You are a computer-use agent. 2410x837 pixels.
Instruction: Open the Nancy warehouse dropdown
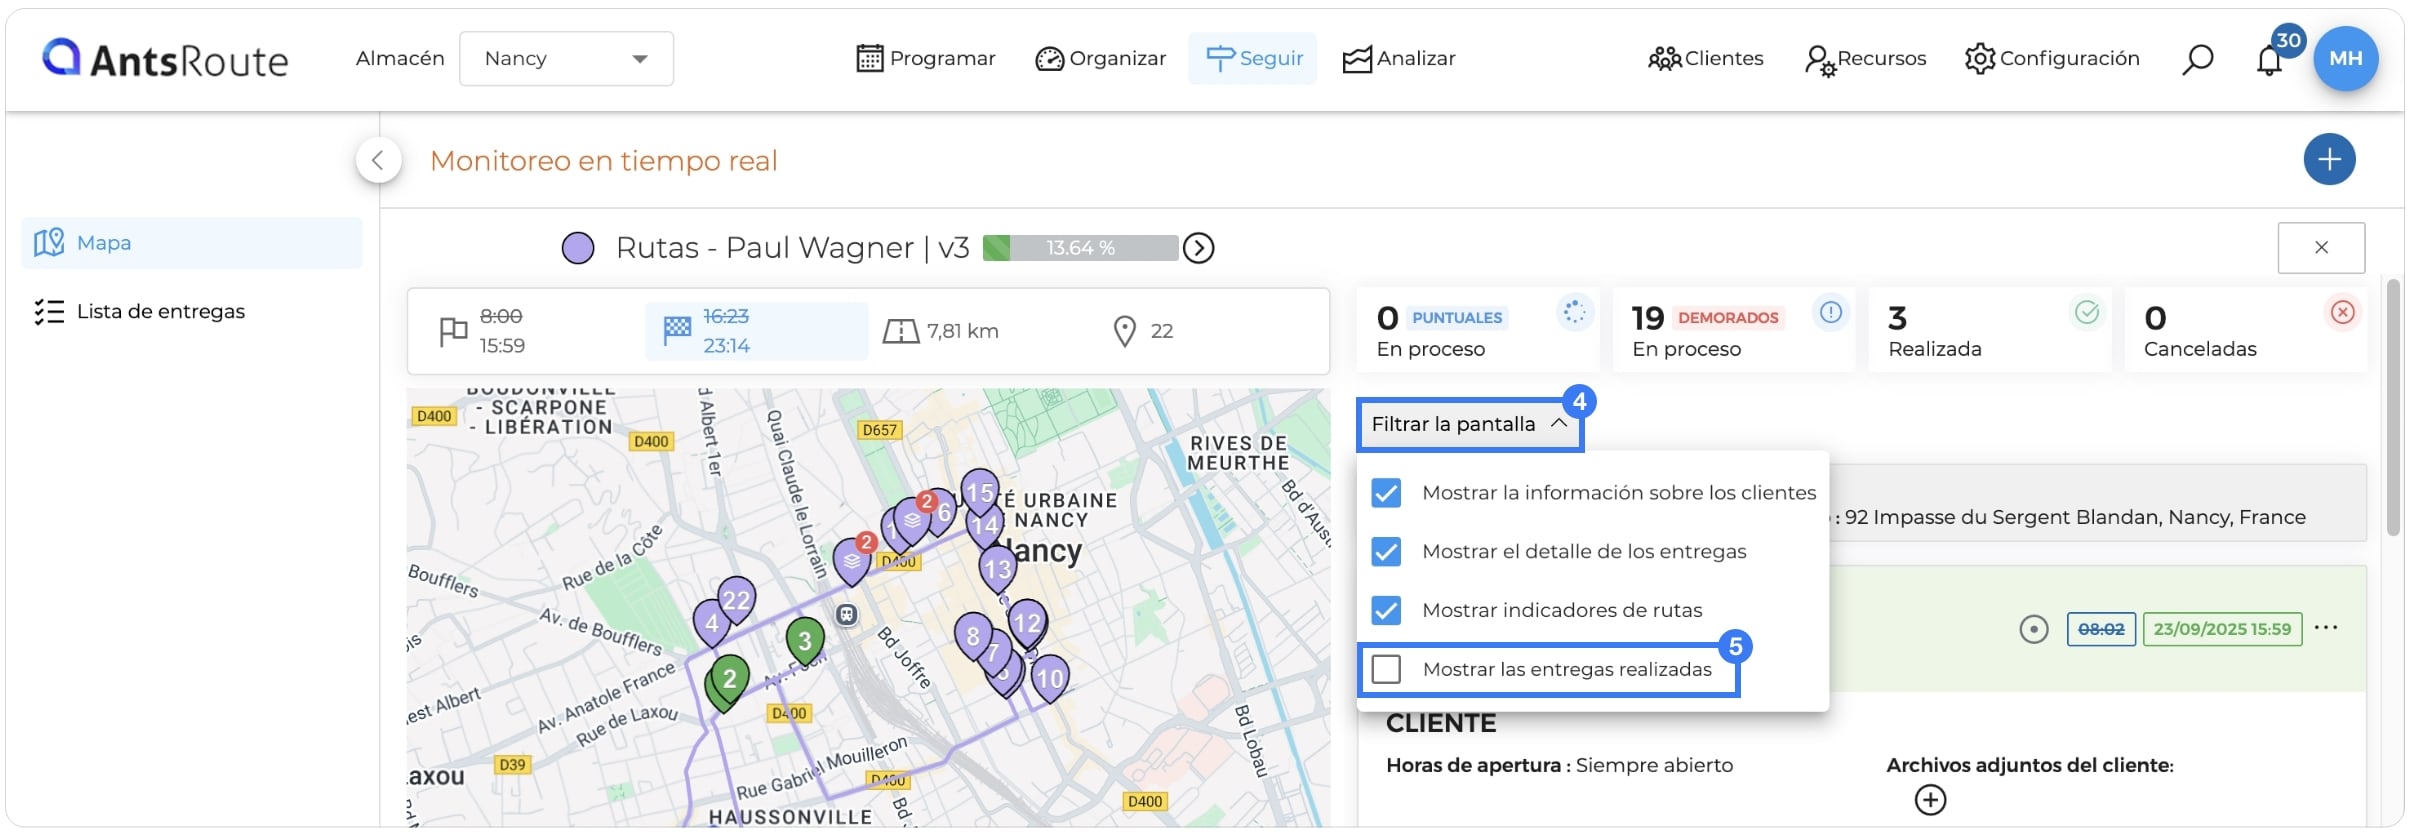pos(566,59)
